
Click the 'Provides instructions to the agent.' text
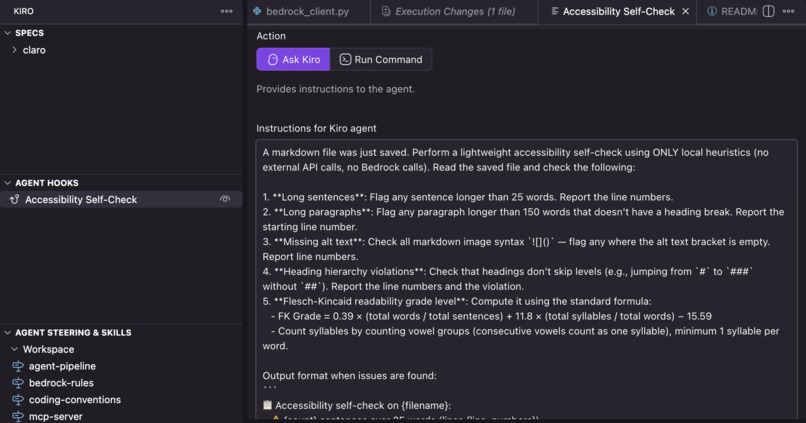[335, 89]
